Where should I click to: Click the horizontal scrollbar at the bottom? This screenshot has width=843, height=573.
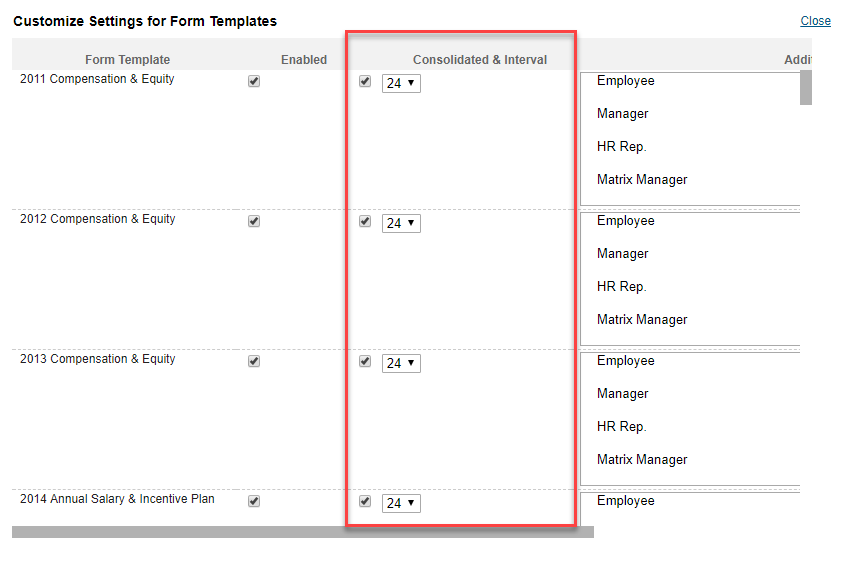click(303, 532)
